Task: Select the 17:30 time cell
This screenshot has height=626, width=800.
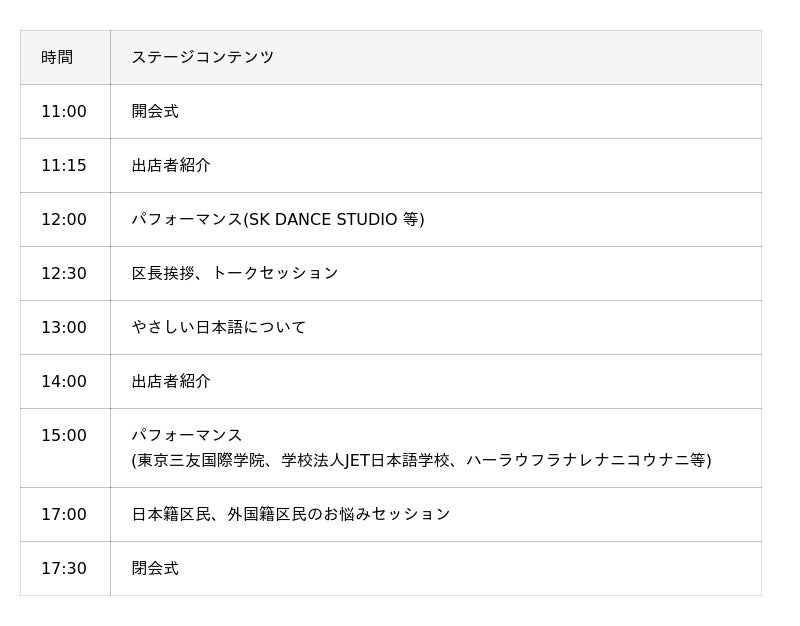Action: tap(64, 569)
